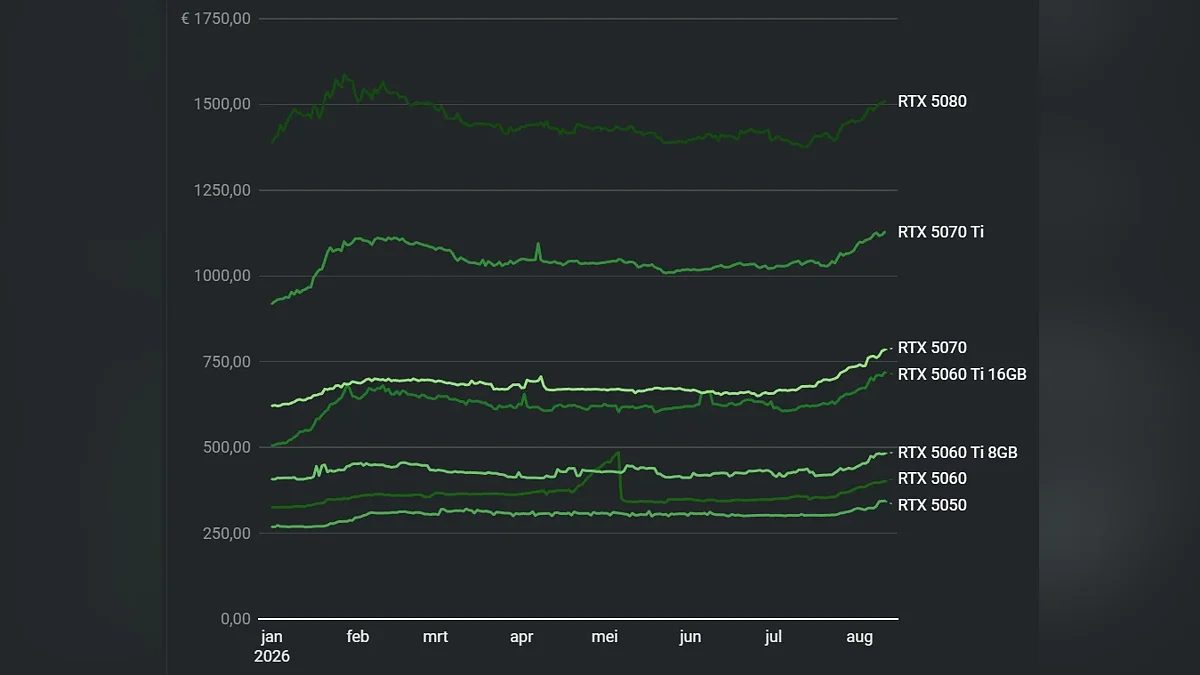The height and width of the screenshot is (675, 1200).
Task: Click the 0,00 axis value
Action: [235, 619]
